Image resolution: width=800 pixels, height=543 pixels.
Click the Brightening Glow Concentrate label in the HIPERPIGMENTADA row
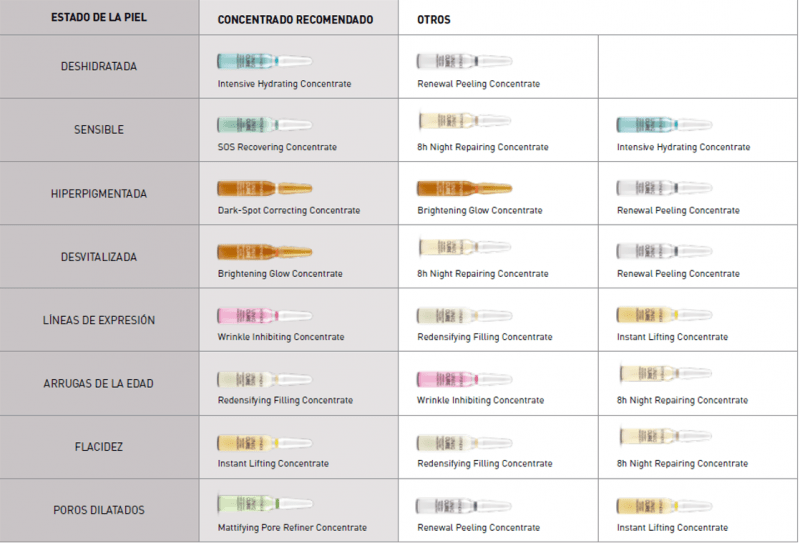tap(480, 210)
